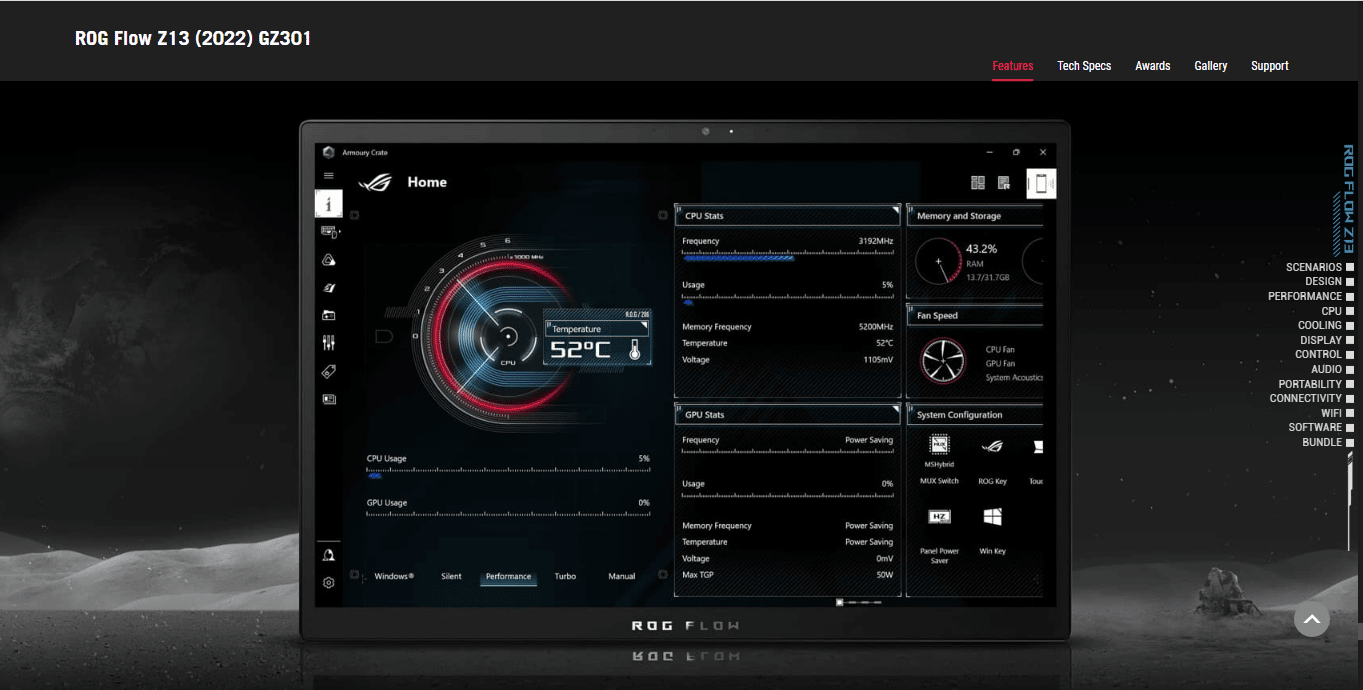Switch to the Awards tab
1363x690 pixels.
pos(1153,66)
